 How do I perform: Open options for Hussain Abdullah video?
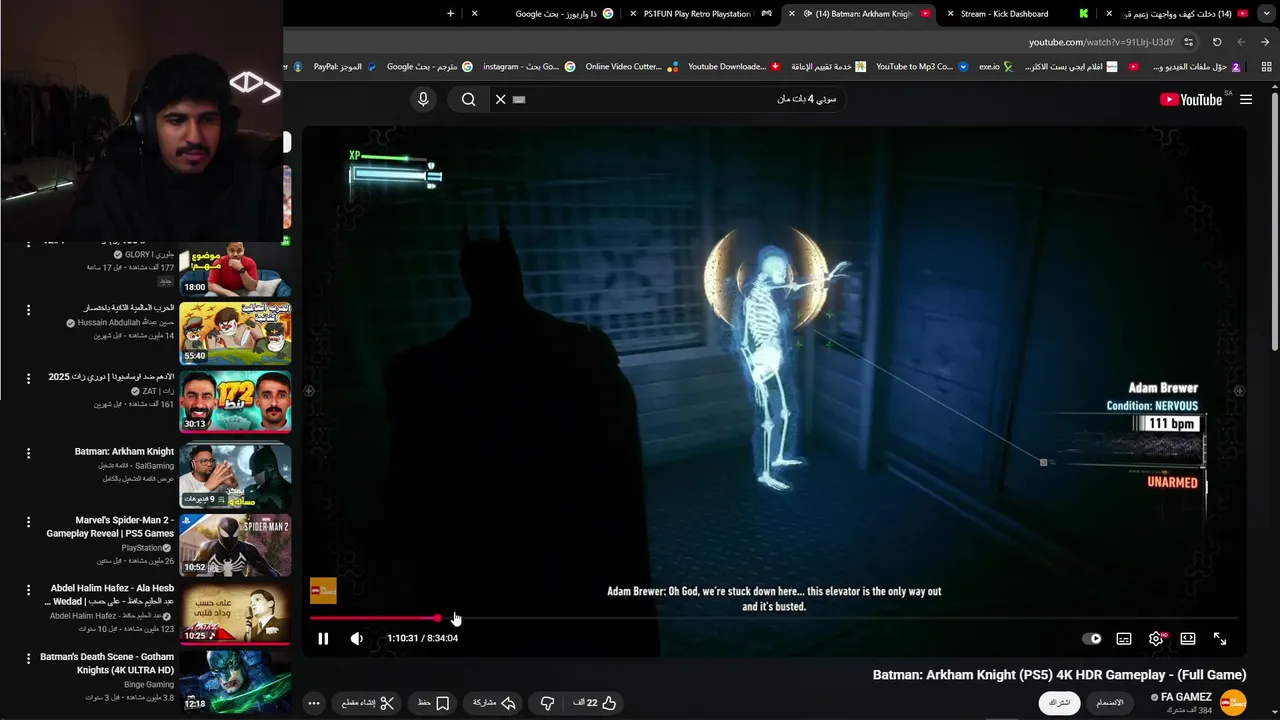coord(28,310)
